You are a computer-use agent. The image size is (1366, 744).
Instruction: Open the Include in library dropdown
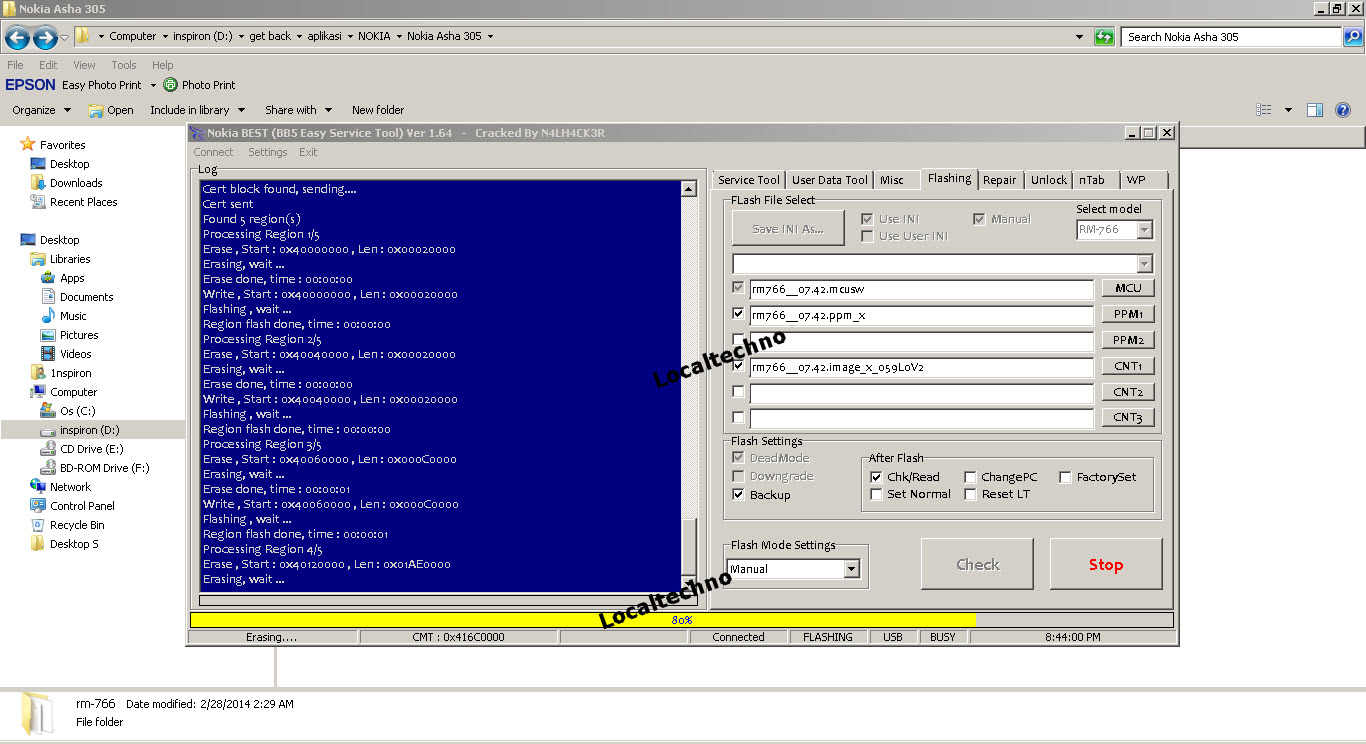[x=197, y=110]
